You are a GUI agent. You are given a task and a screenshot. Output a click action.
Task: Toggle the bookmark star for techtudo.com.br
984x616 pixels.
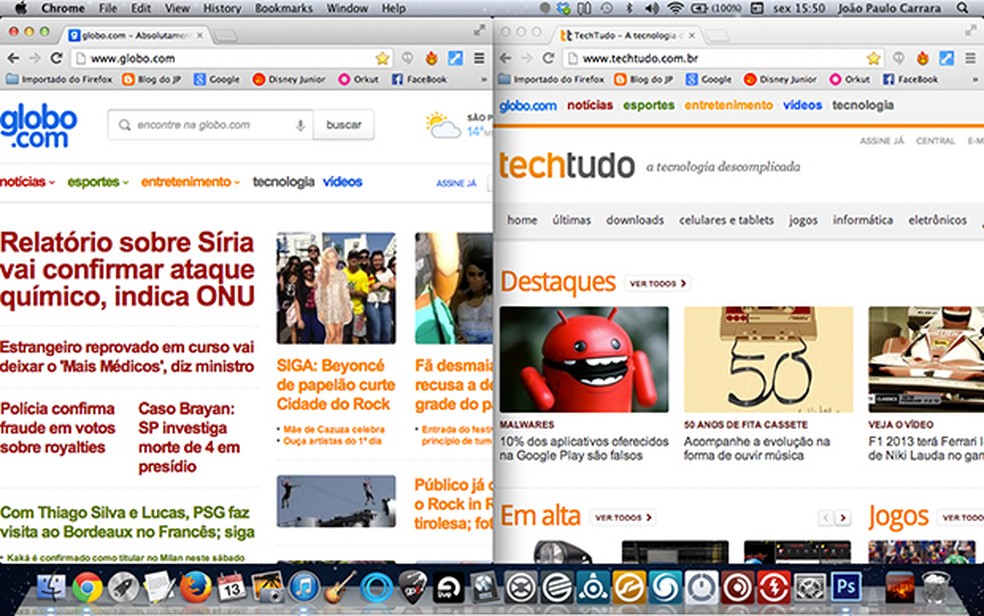click(x=873, y=57)
